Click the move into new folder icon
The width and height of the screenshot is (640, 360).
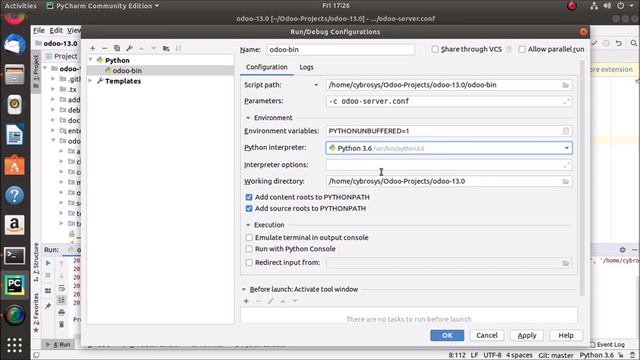click(x=166, y=48)
